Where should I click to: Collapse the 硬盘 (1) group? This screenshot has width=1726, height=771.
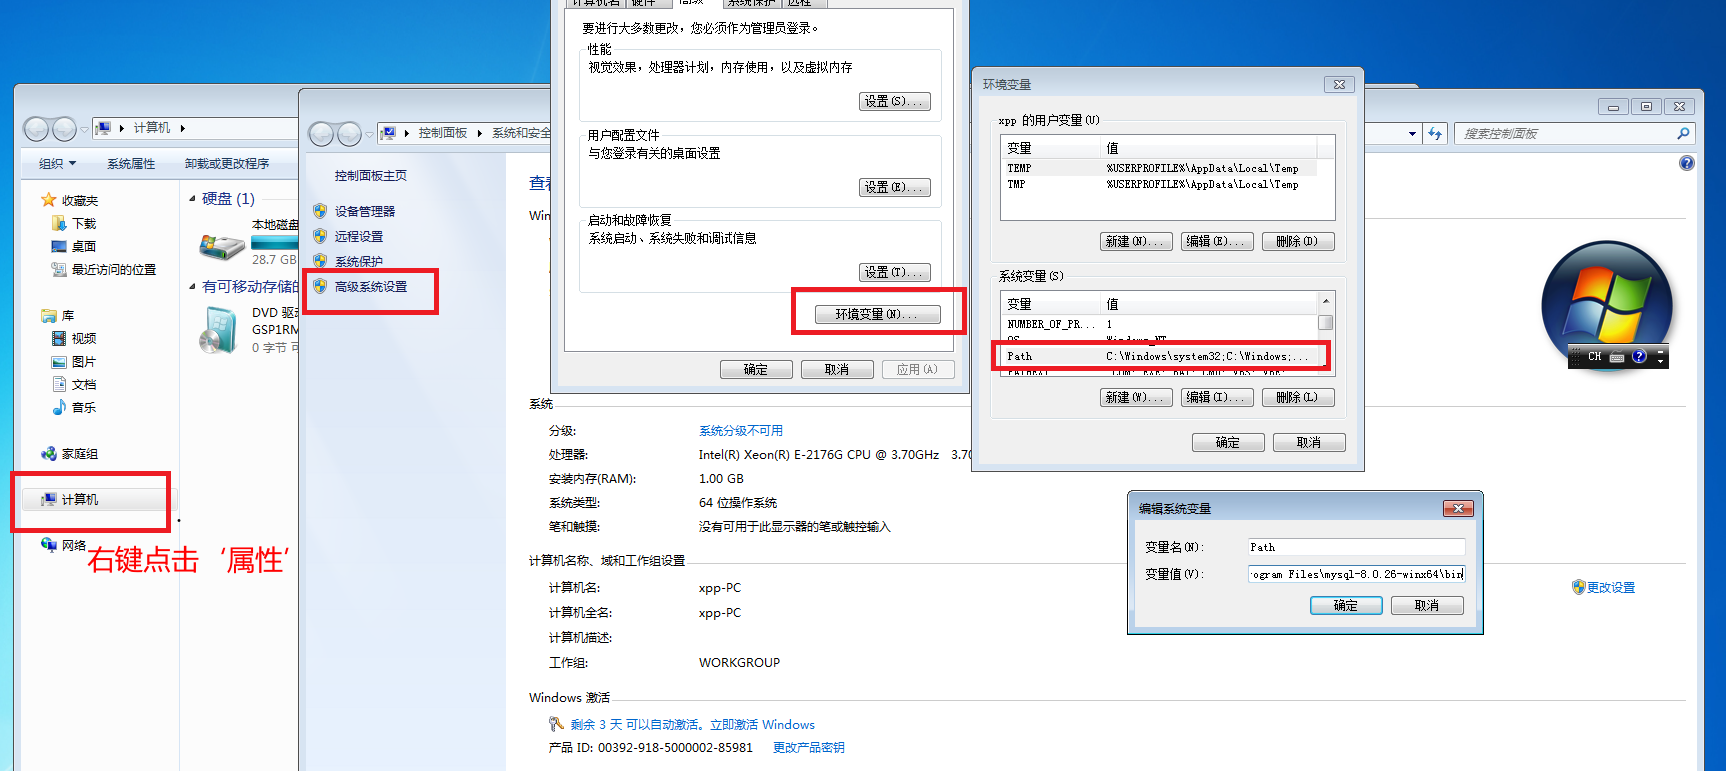(x=192, y=198)
